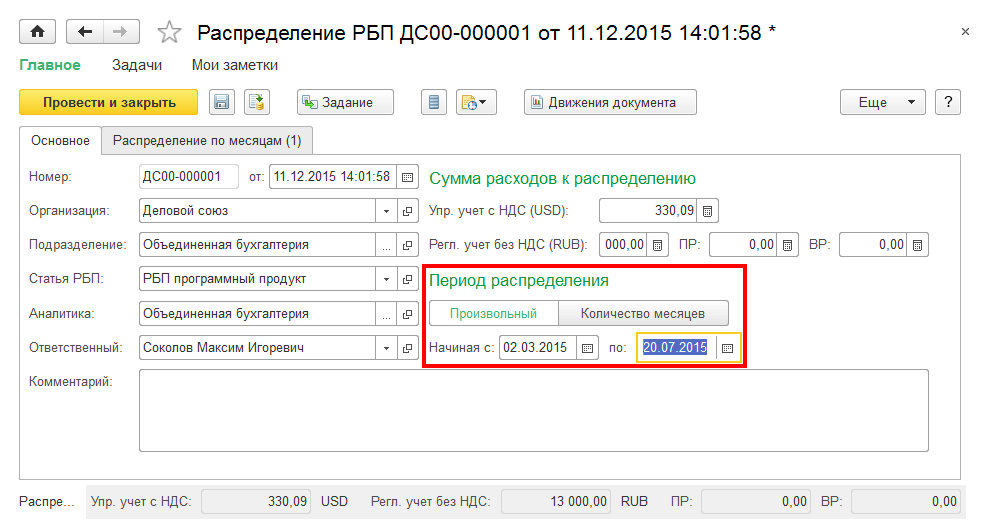Viewport: 987px width, 528px height.
Task: Open the calculator for Упр. учет с НДС amount
Action: click(x=707, y=211)
